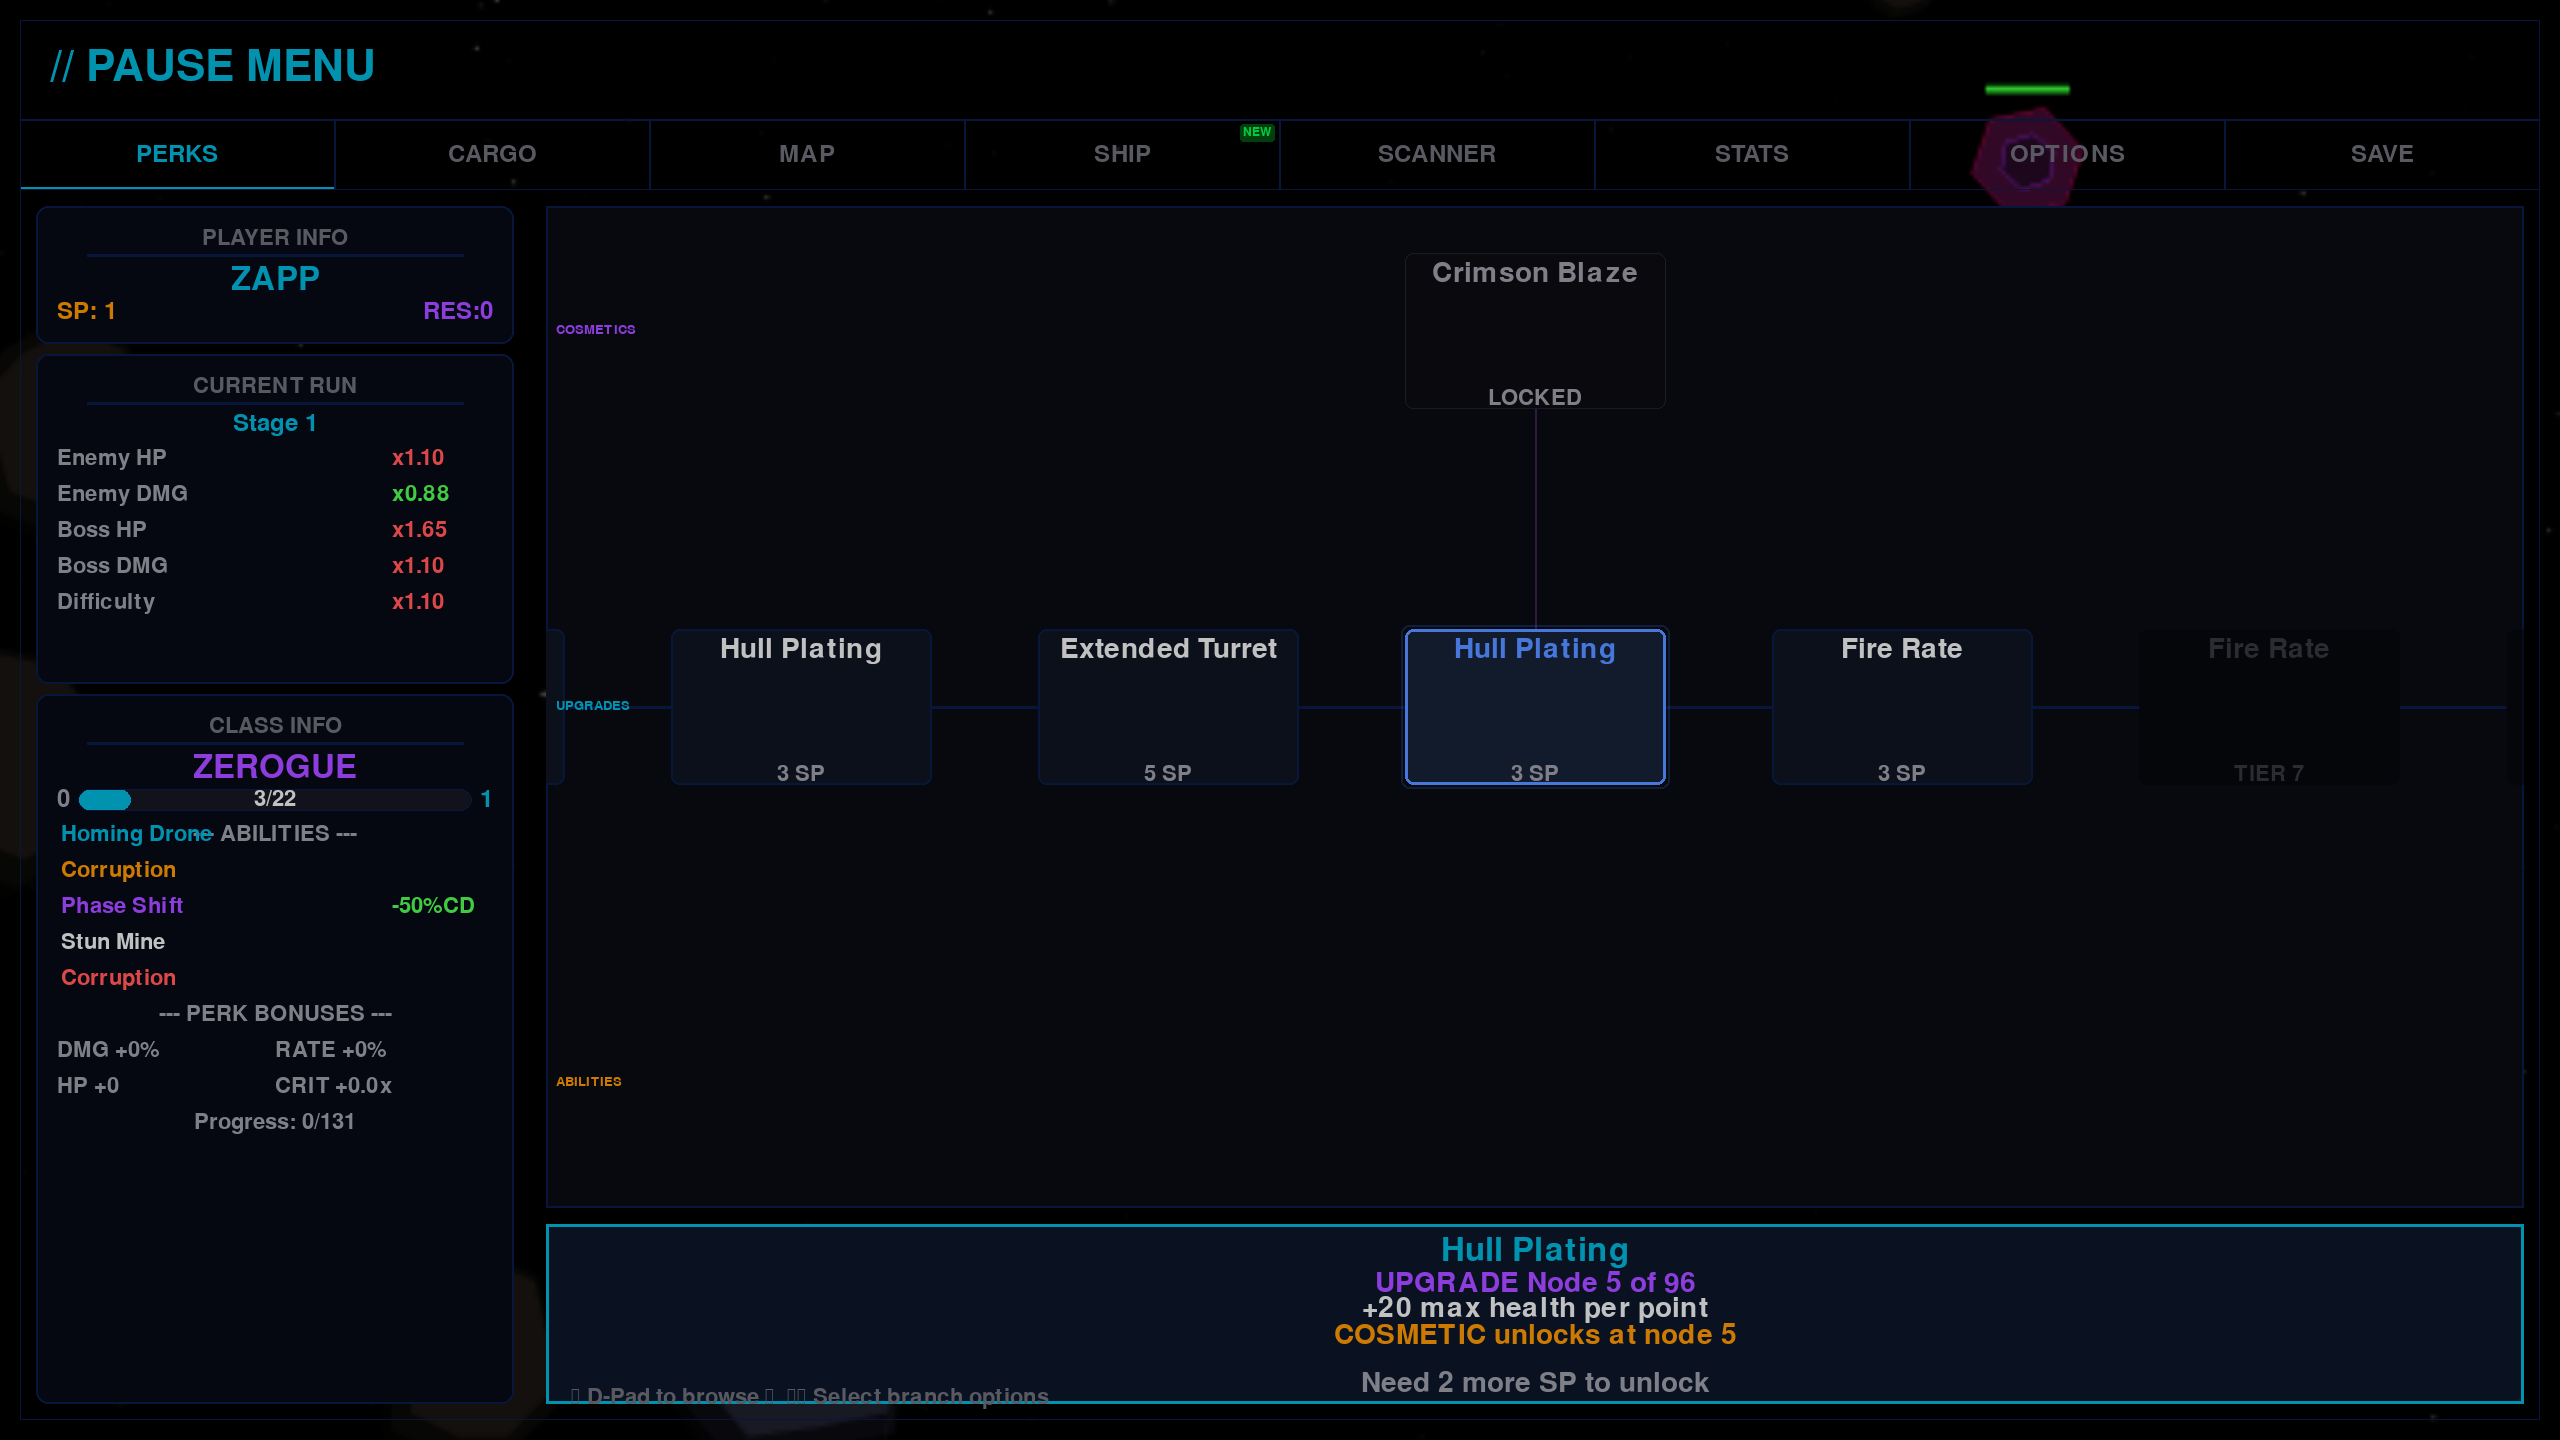Switch to the CARGO tab
Image resolution: width=2560 pixels, height=1440 pixels.
[491, 154]
